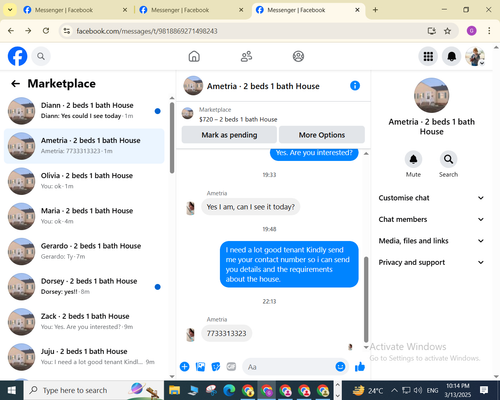Reload the page in the browser
The image size is (500, 400).
(46, 31)
